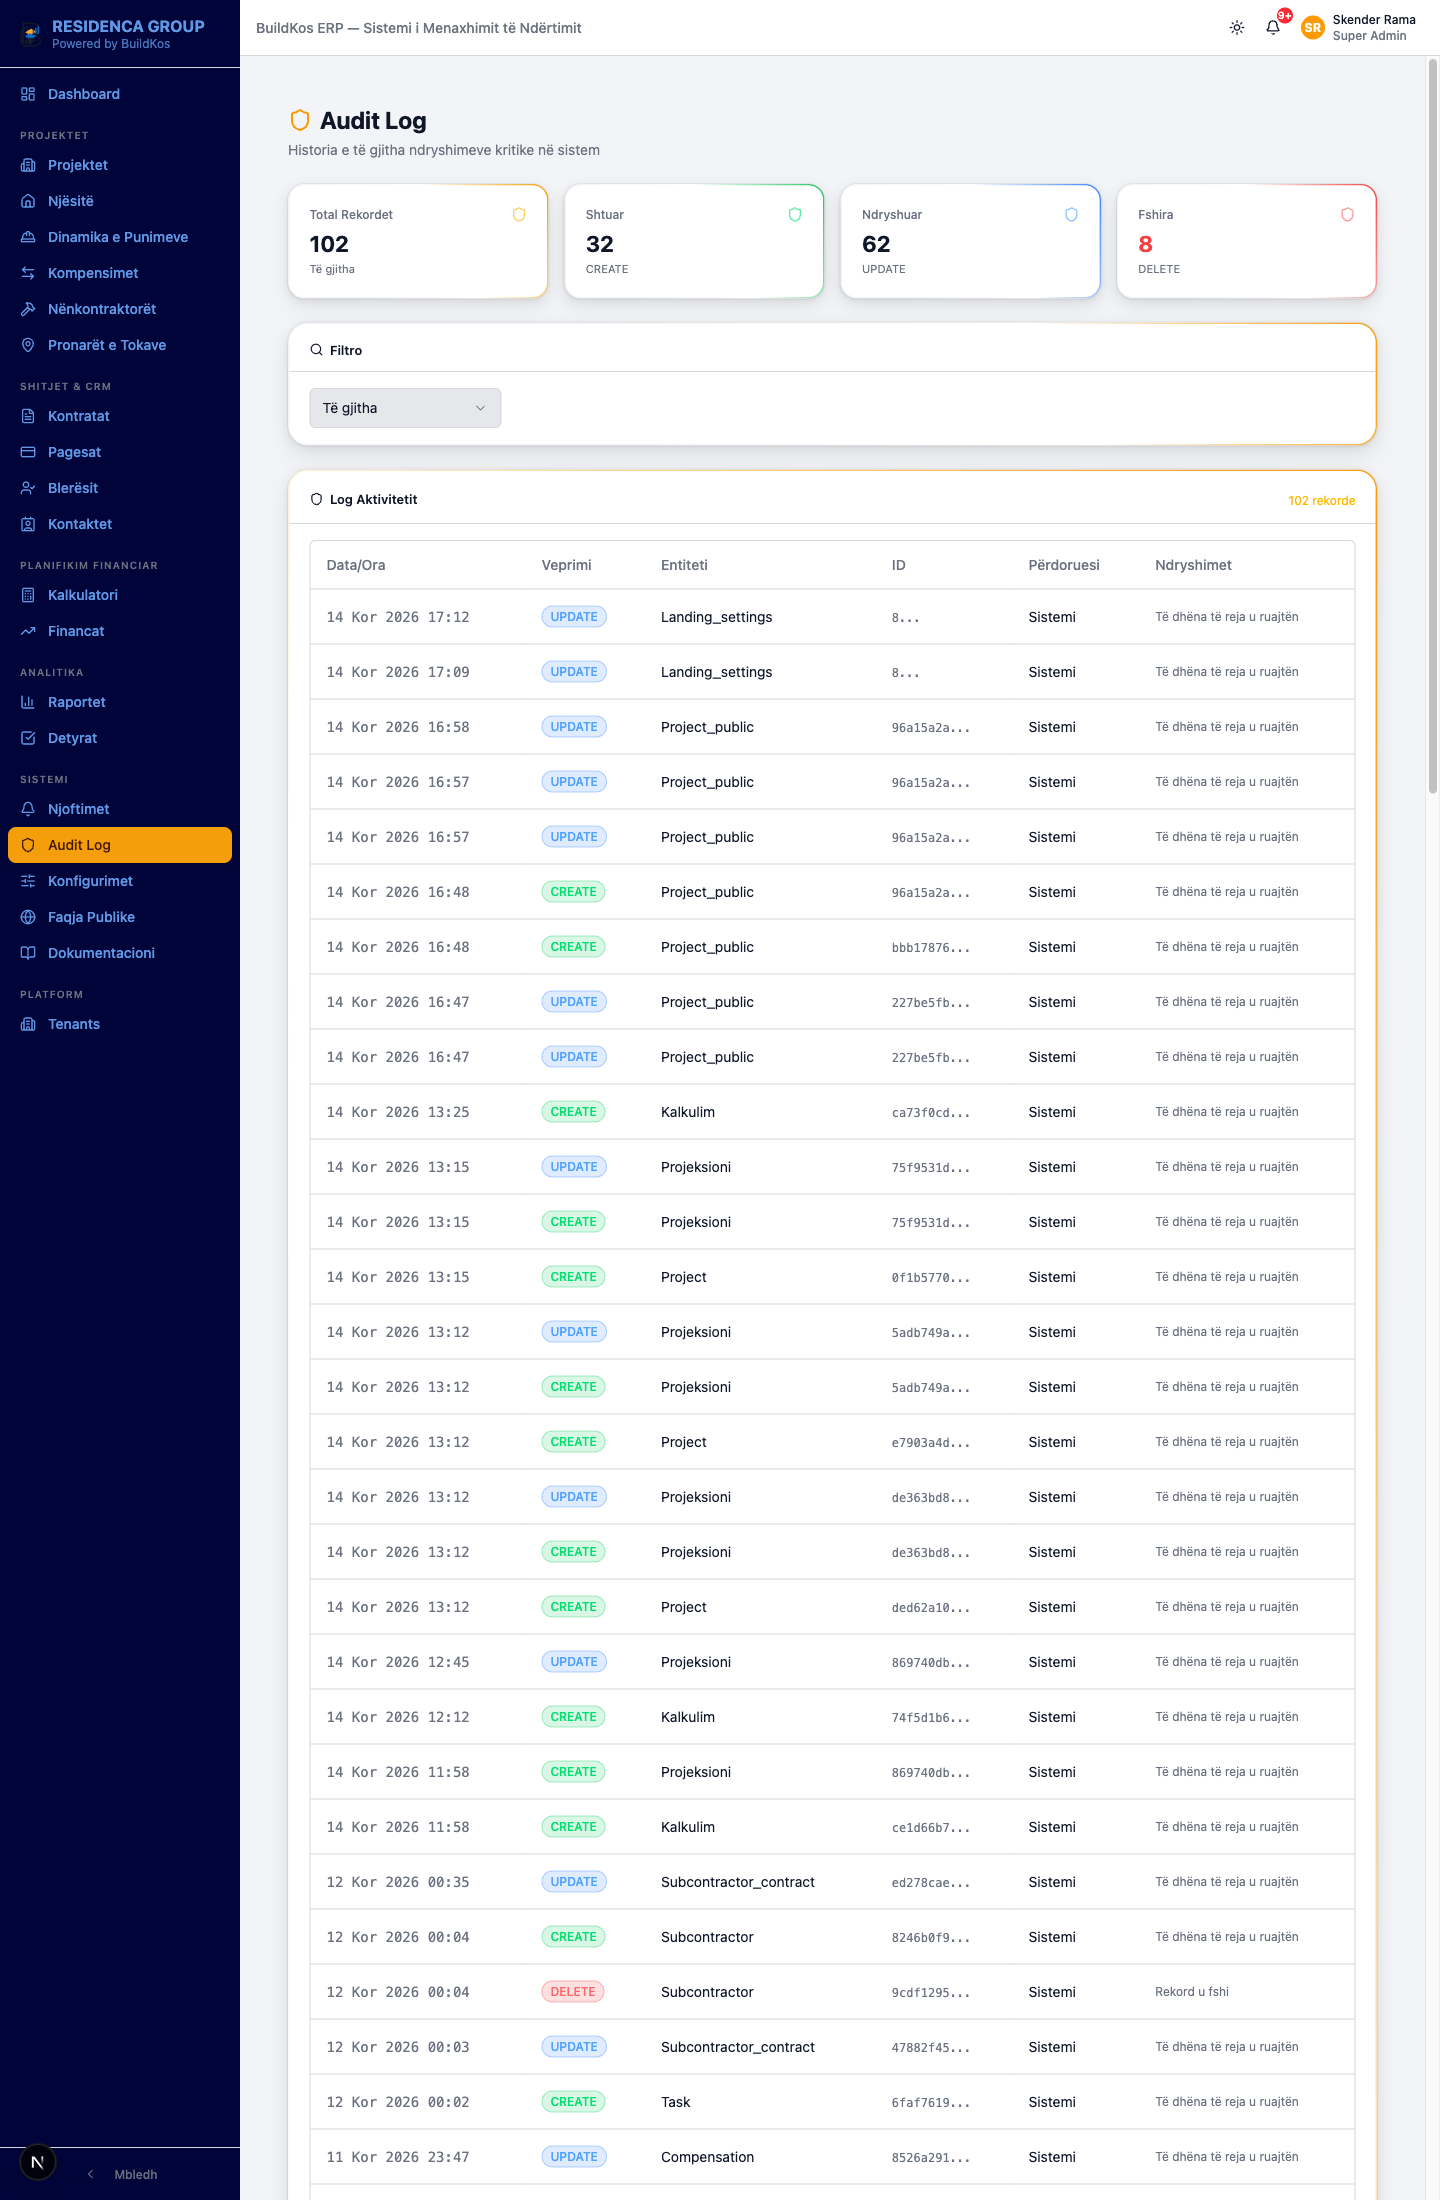Open the Skender Rama profile name
Viewport: 1440px width, 2200px height.
(1374, 20)
